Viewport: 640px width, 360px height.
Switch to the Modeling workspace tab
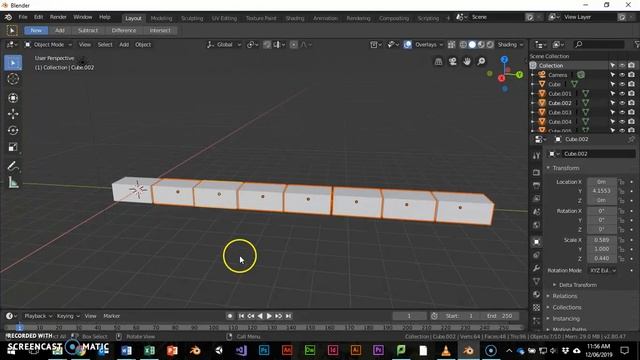161,18
